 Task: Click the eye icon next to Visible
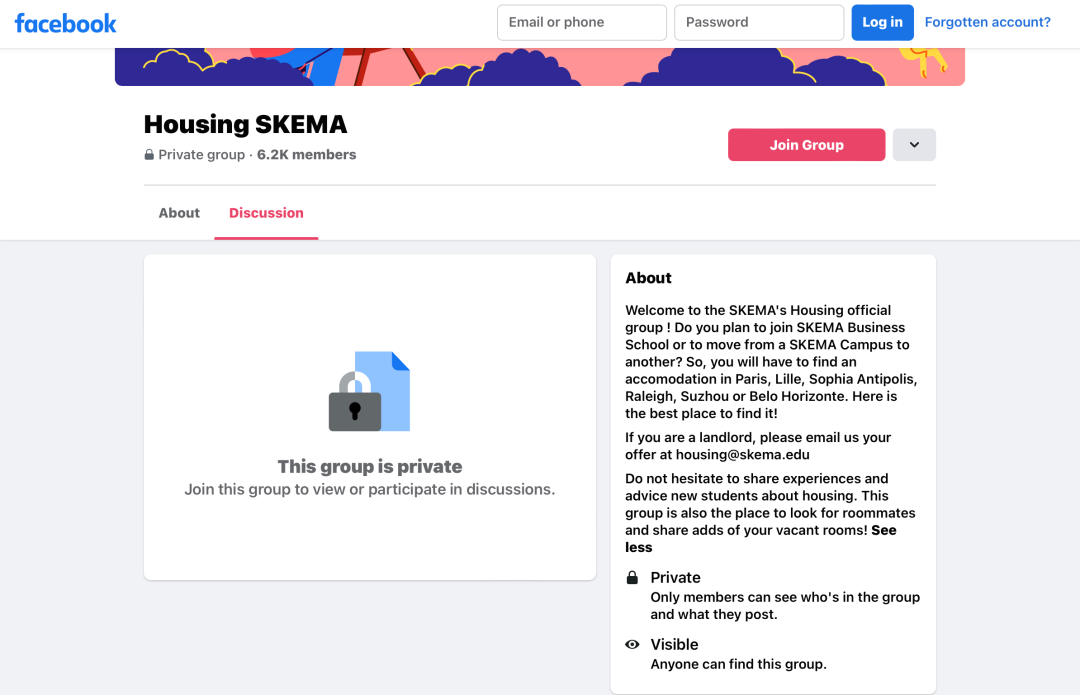(x=632, y=645)
